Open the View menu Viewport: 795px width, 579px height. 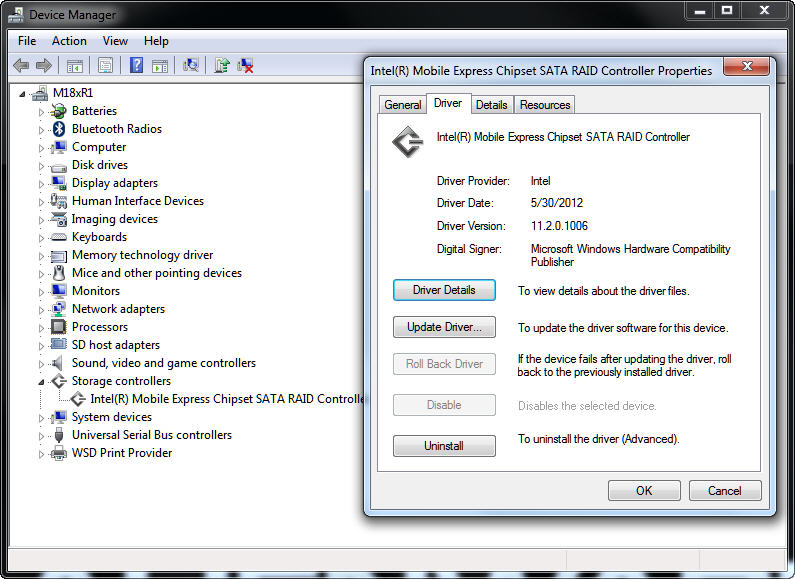[x=115, y=41]
